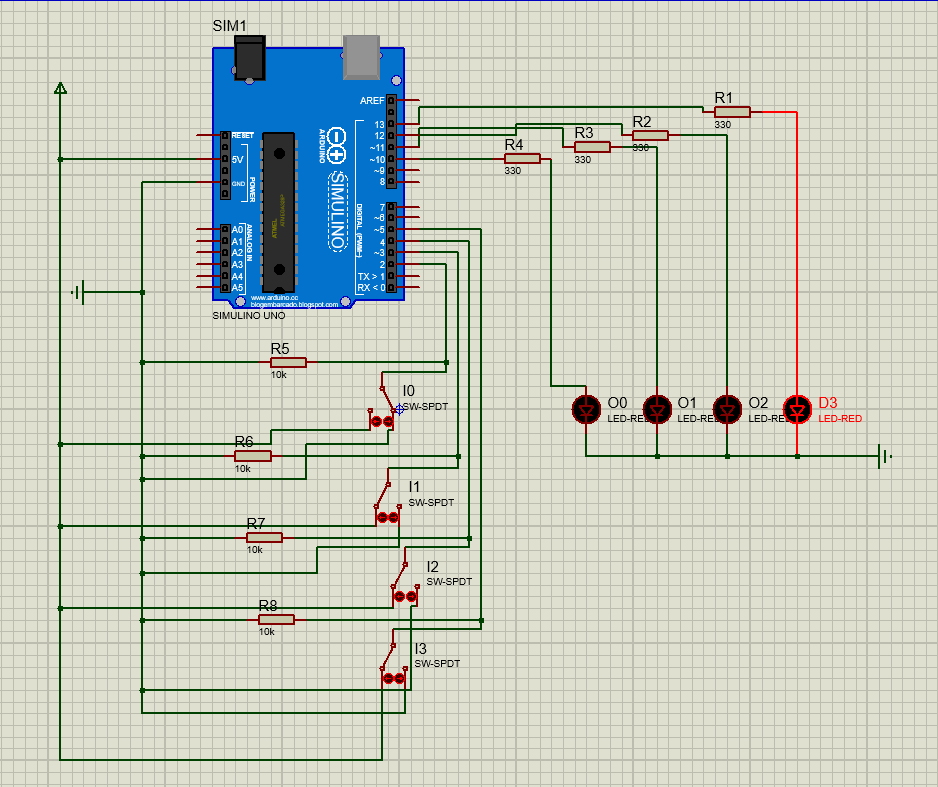
Task: Toggle the I2 SPDT switch lever
Action: point(400,576)
